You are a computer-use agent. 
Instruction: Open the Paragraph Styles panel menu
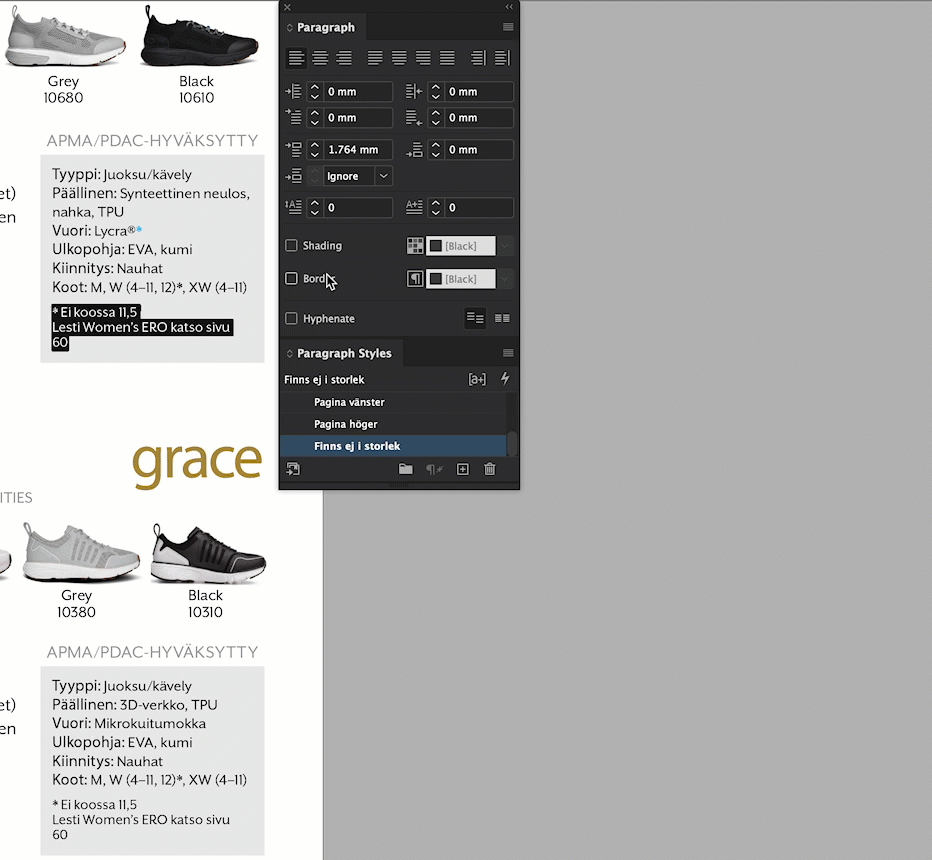point(508,352)
